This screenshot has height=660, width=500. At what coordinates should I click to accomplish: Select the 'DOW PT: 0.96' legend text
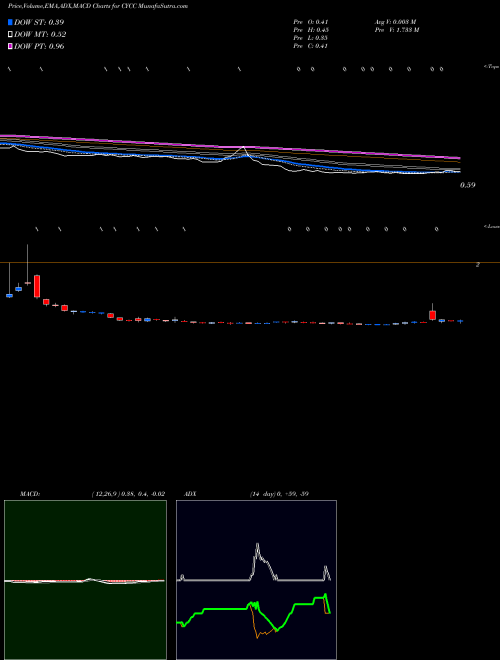(x=39, y=46)
